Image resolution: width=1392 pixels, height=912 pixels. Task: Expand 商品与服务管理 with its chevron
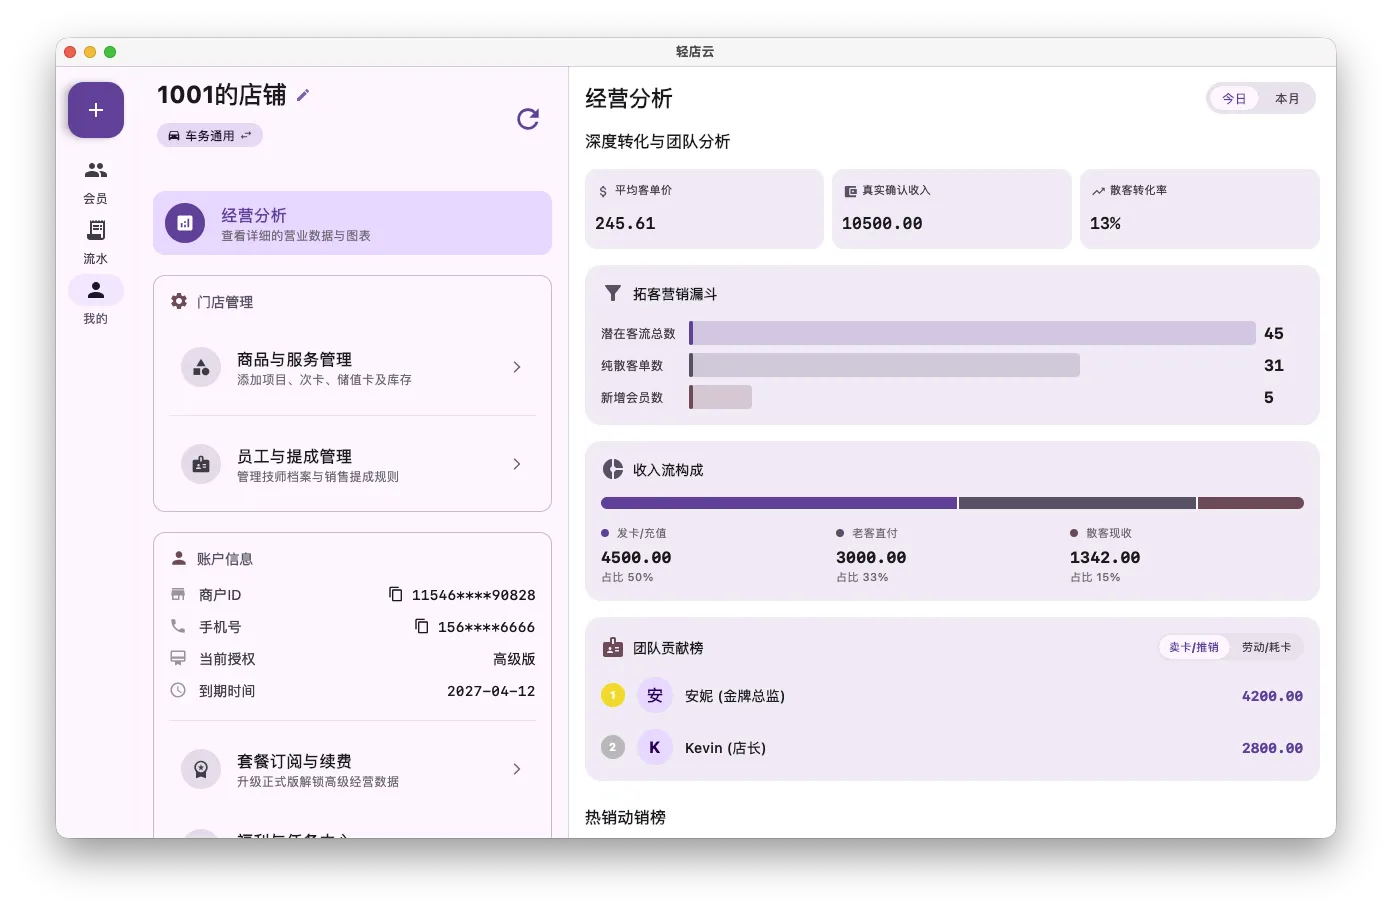tap(516, 367)
